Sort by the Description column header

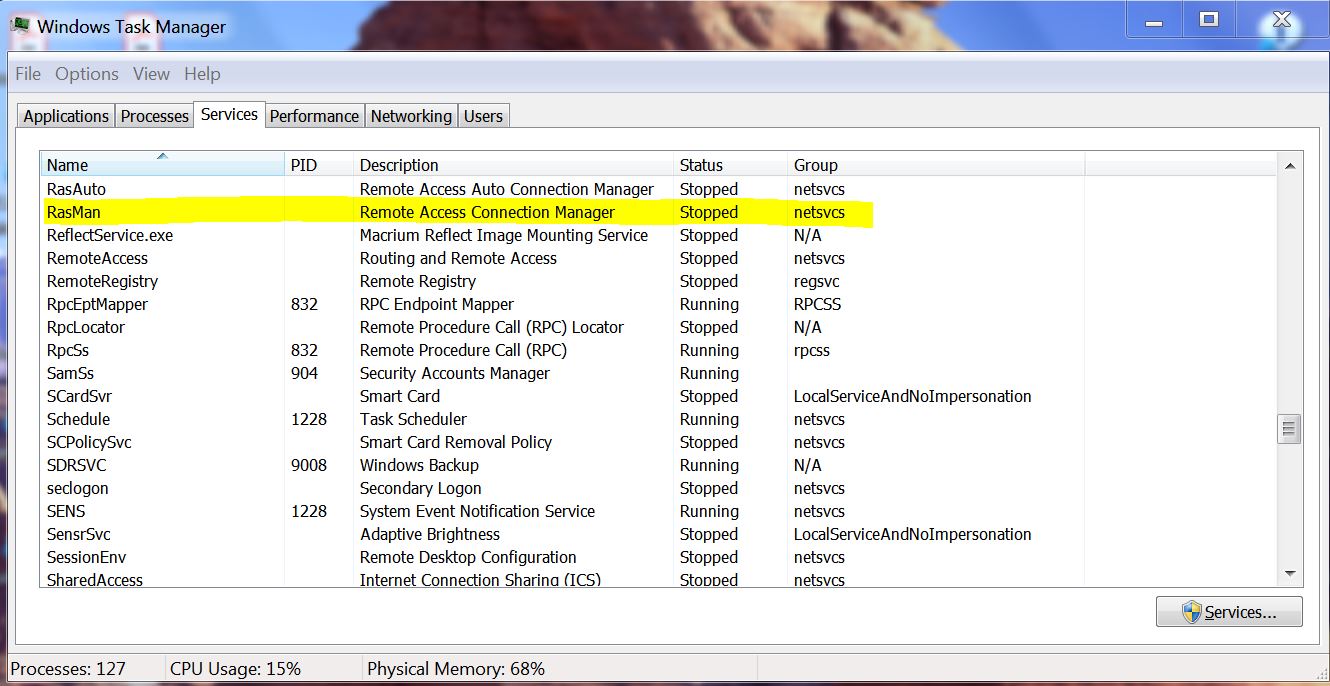[x=514, y=165]
